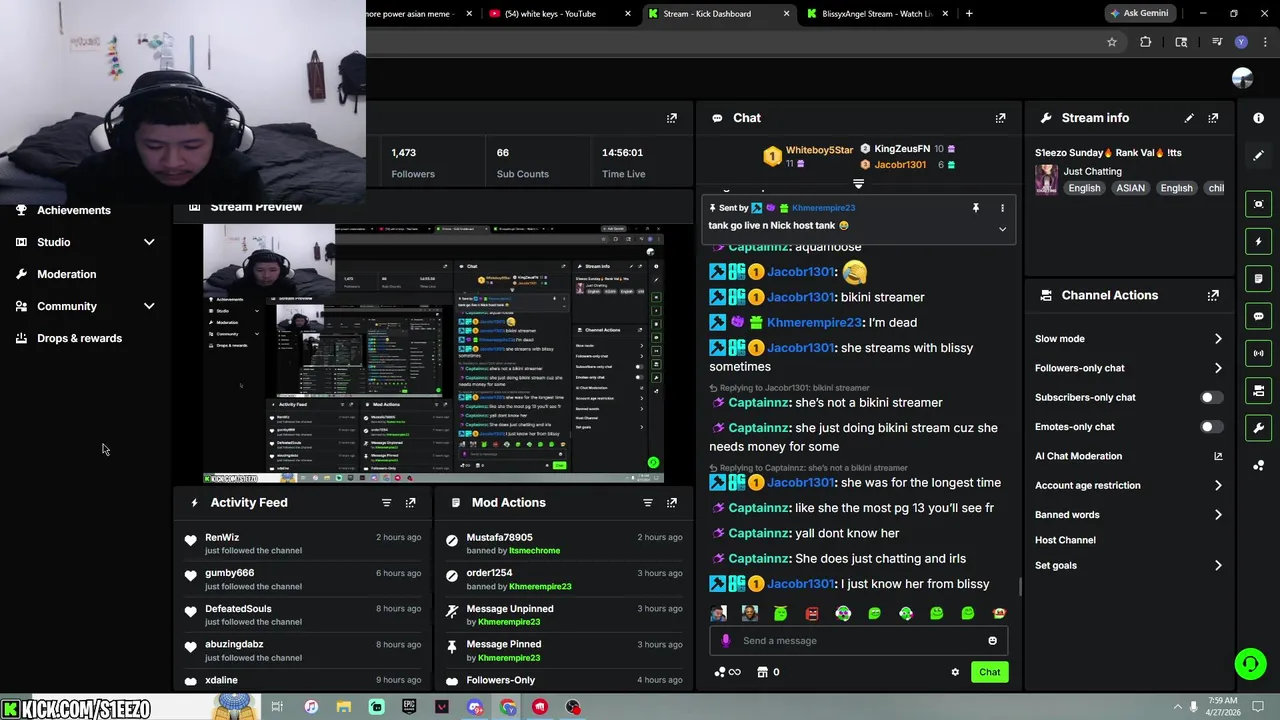The width and height of the screenshot is (1280, 720).
Task: Open chat settings gear icon
Action: pos(955,672)
